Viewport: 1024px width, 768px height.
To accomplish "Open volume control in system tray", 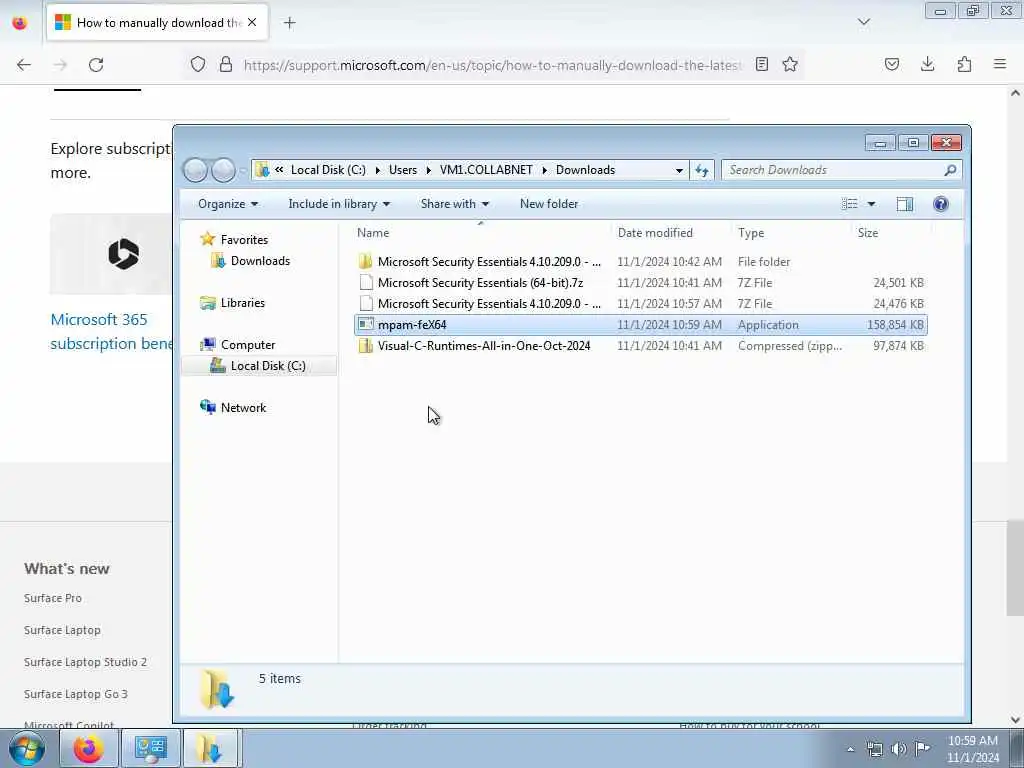I will [x=899, y=749].
